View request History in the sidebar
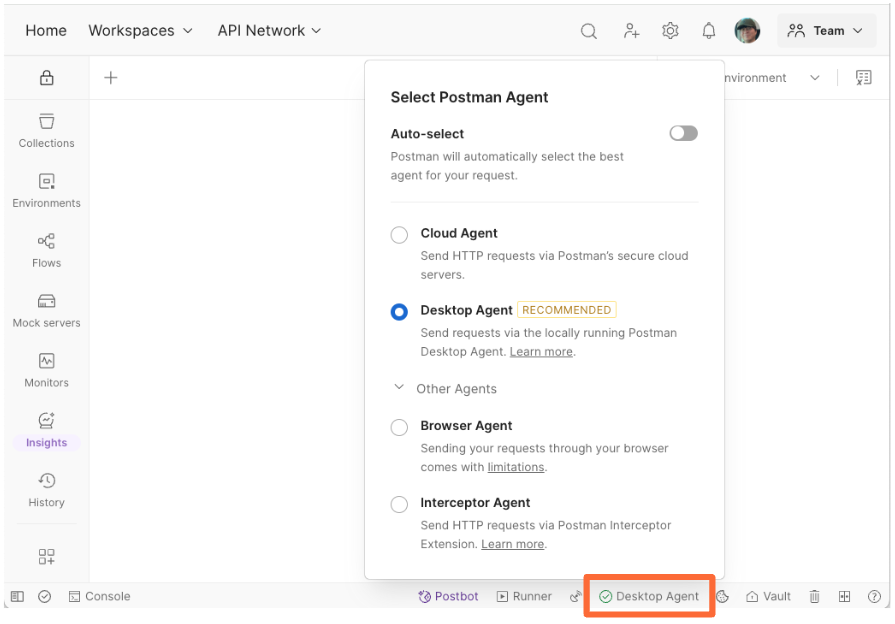This screenshot has width=895, height=624. coord(45,490)
